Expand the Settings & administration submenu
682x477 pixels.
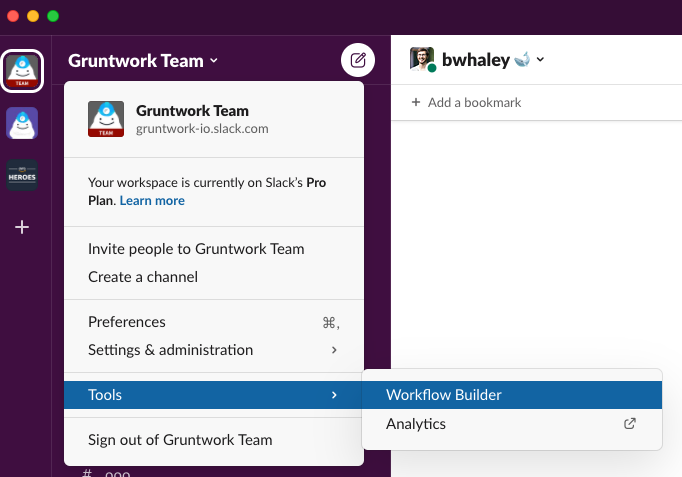214,350
